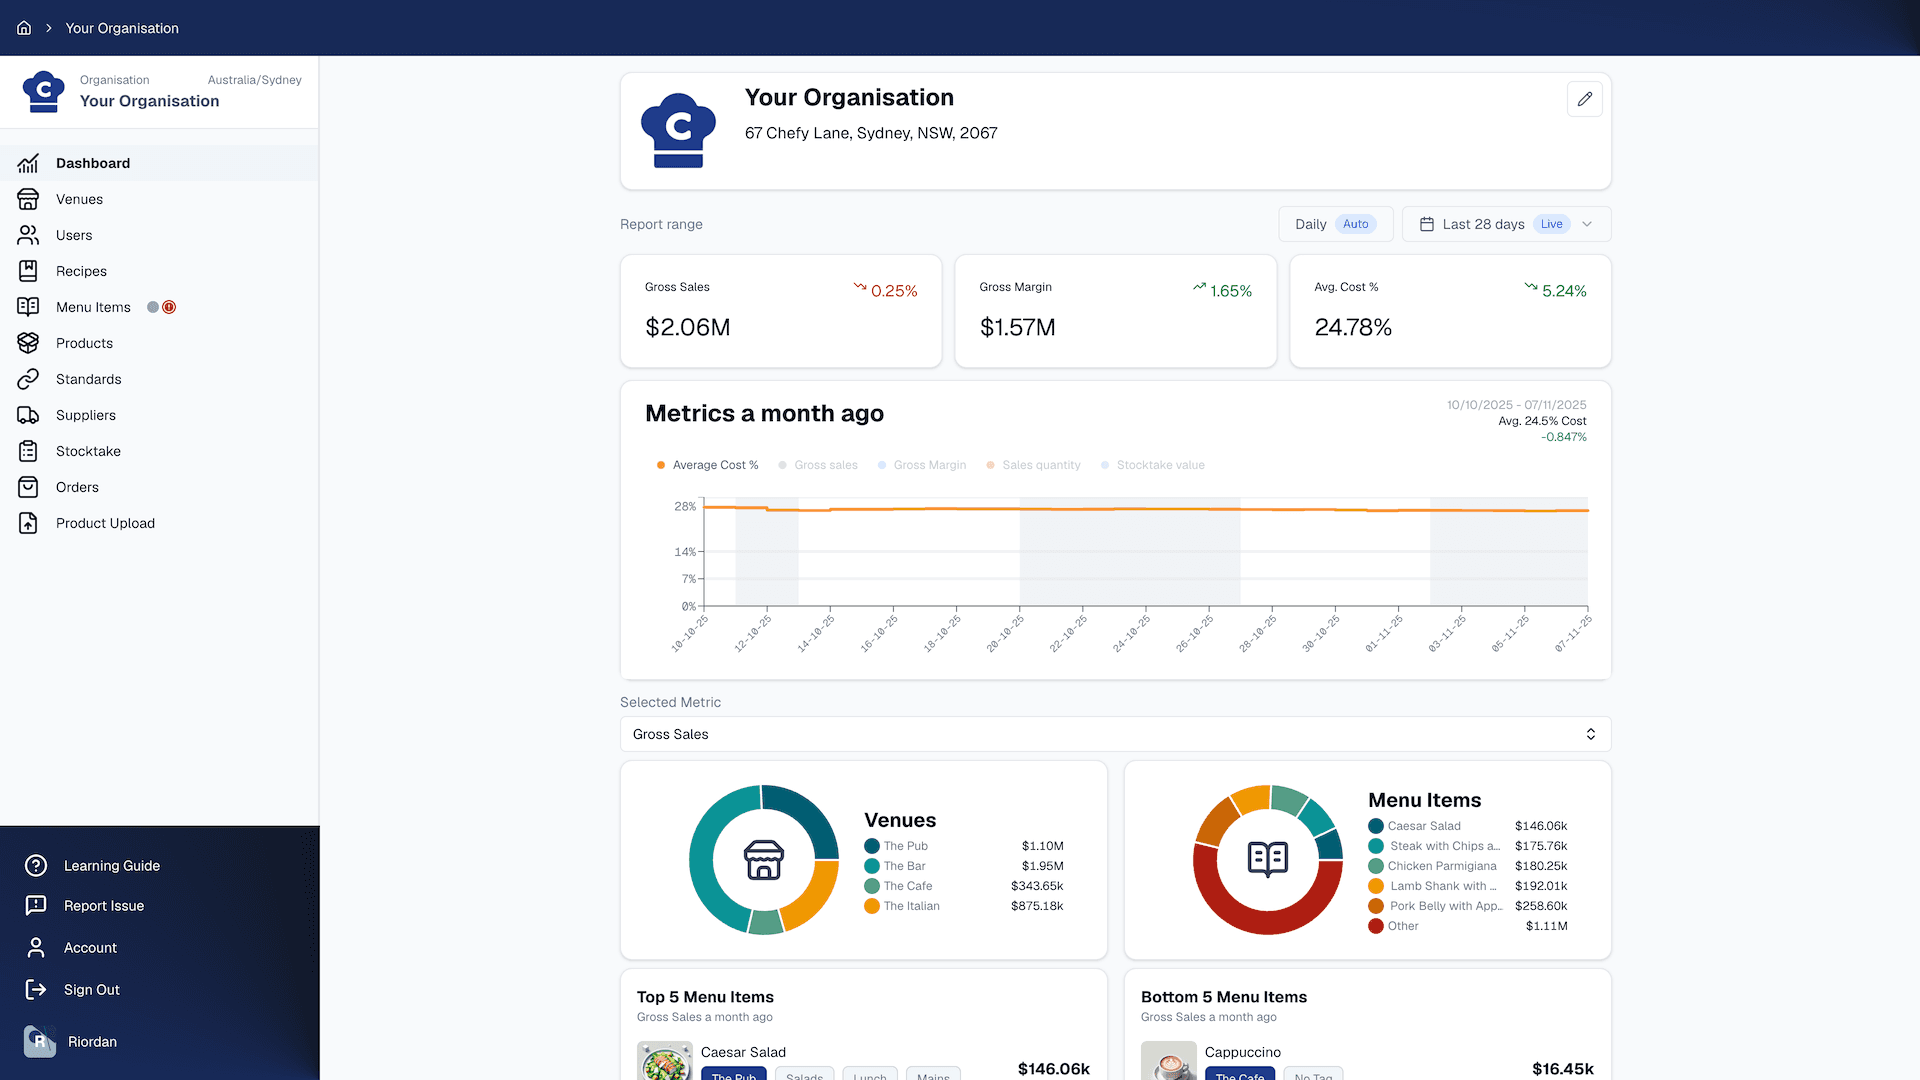Click the Menu Items sidebar icon

(29, 307)
